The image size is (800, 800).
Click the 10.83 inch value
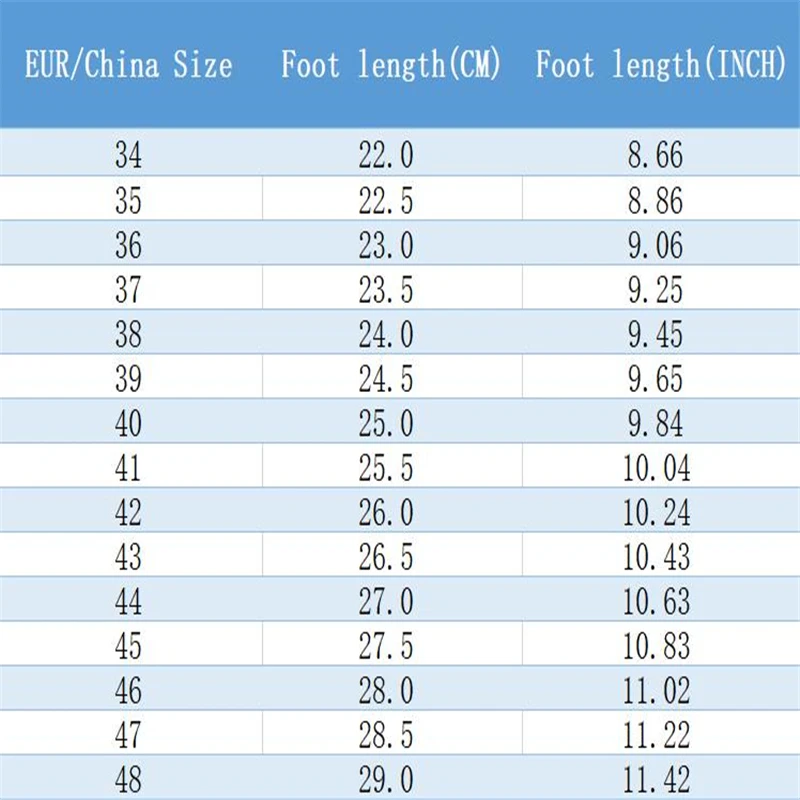click(x=657, y=646)
